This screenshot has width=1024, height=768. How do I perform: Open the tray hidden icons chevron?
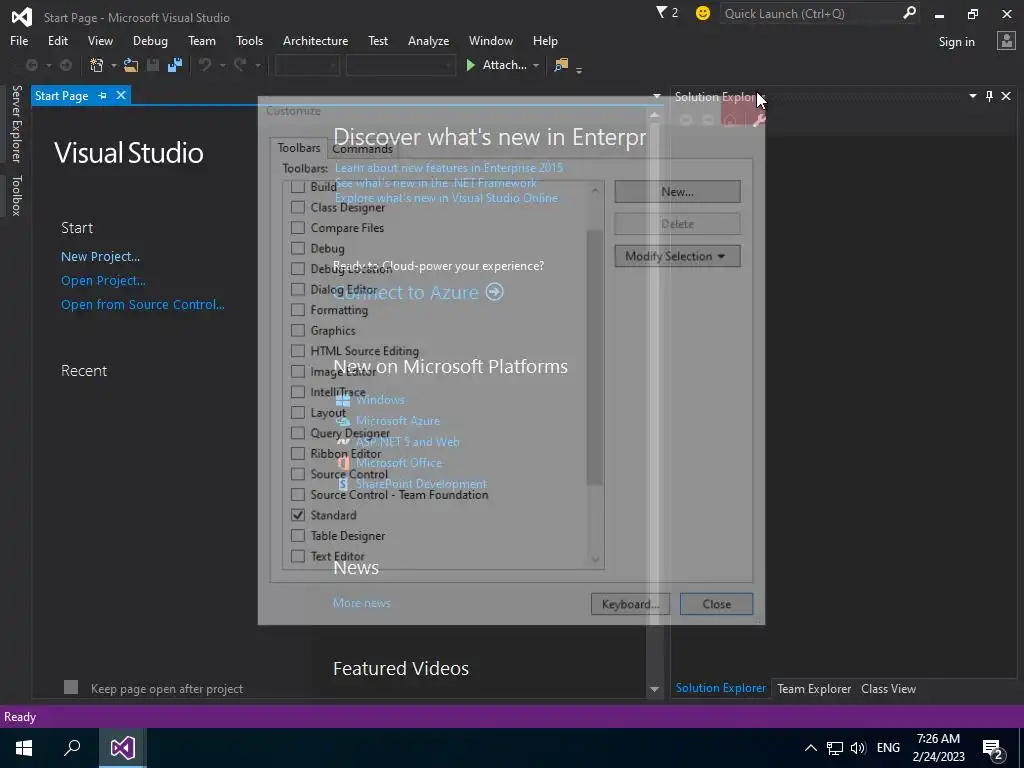click(810, 748)
